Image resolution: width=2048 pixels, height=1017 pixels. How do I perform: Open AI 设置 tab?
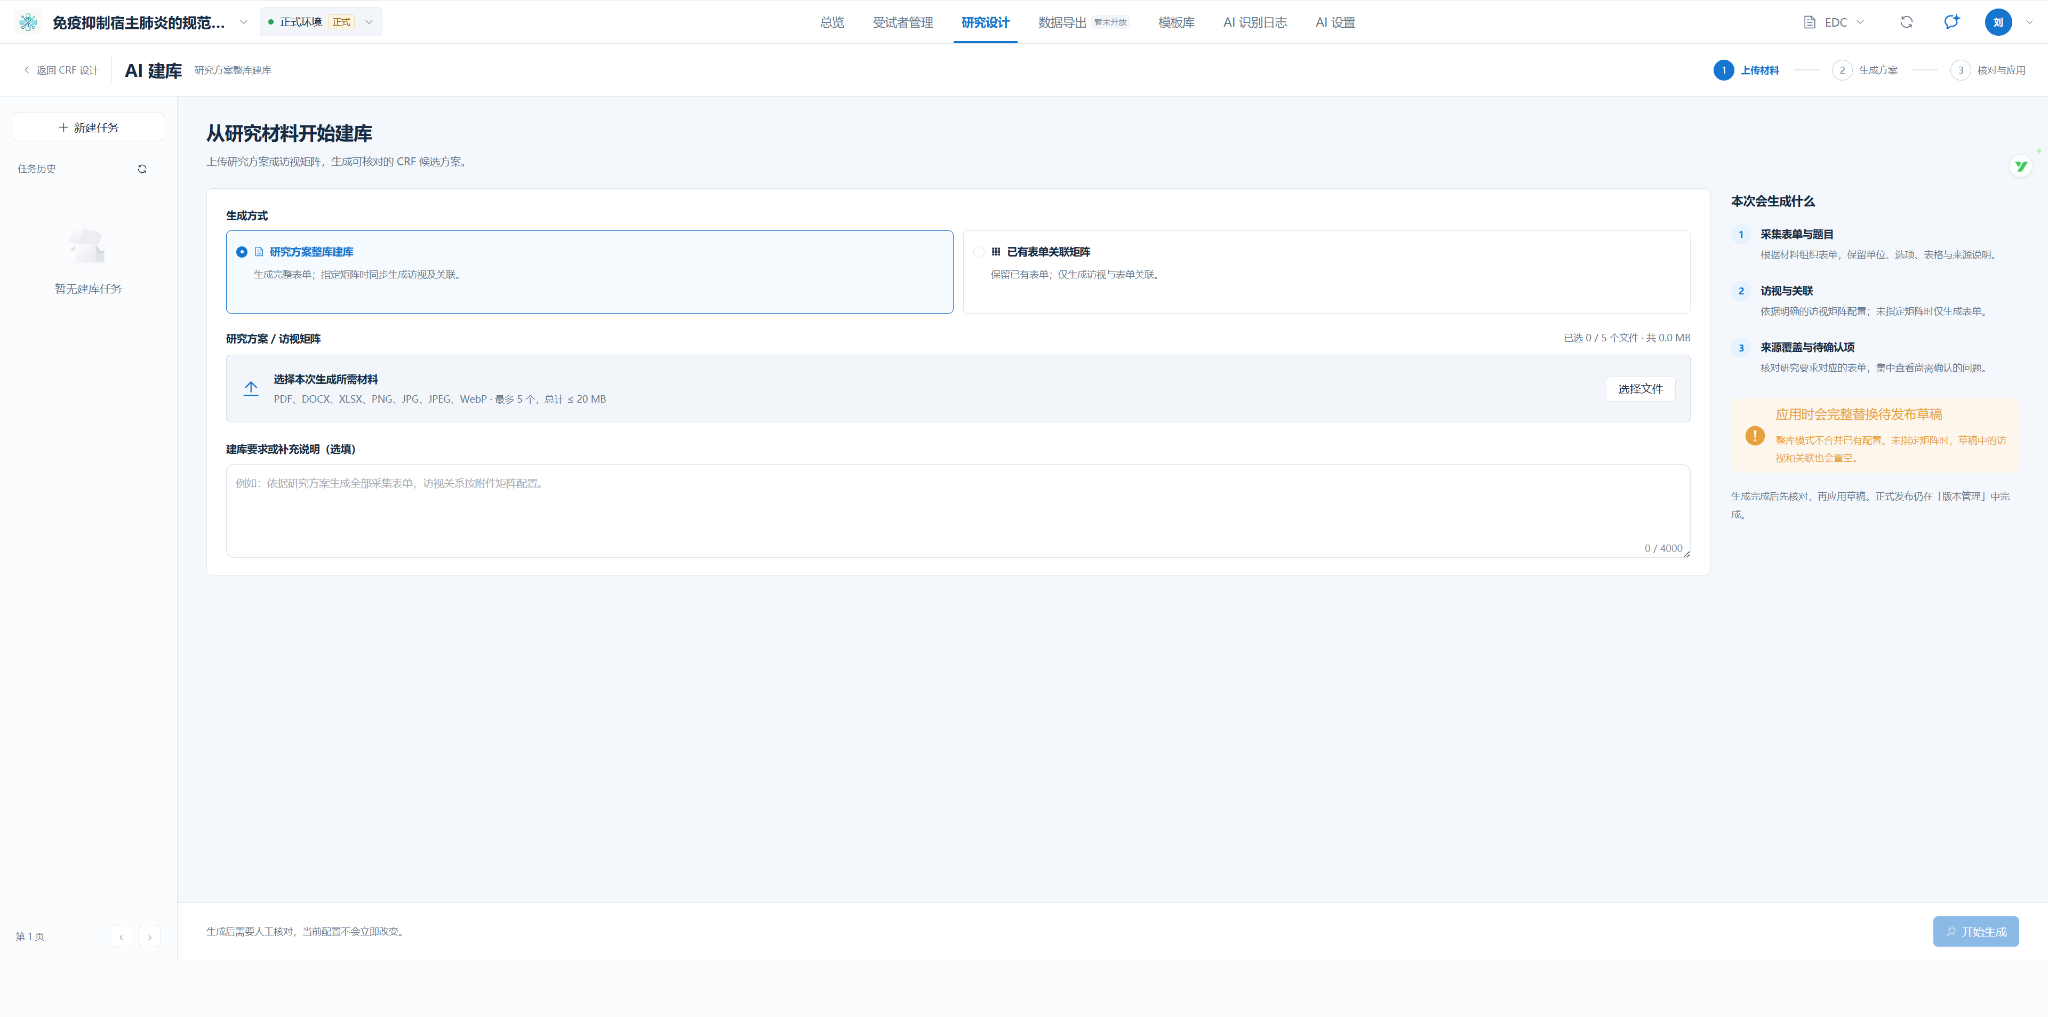[x=1335, y=22]
